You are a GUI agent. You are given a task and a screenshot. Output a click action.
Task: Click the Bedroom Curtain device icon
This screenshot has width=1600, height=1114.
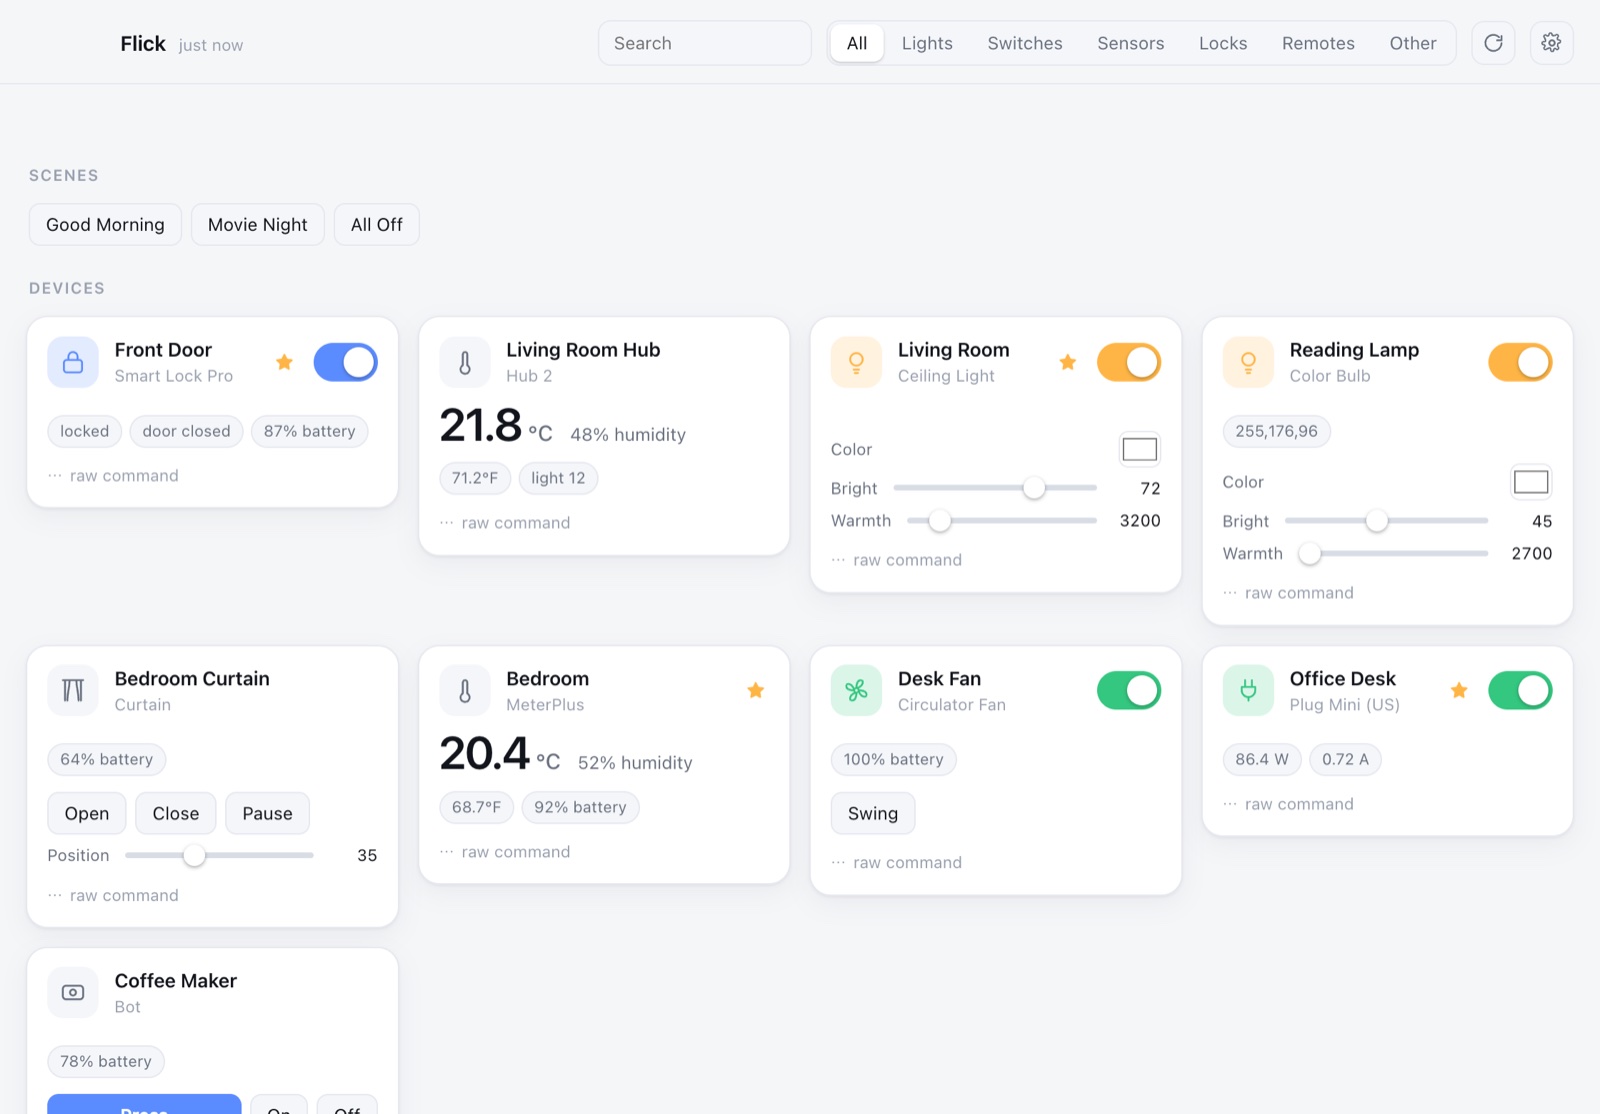click(x=73, y=691)
